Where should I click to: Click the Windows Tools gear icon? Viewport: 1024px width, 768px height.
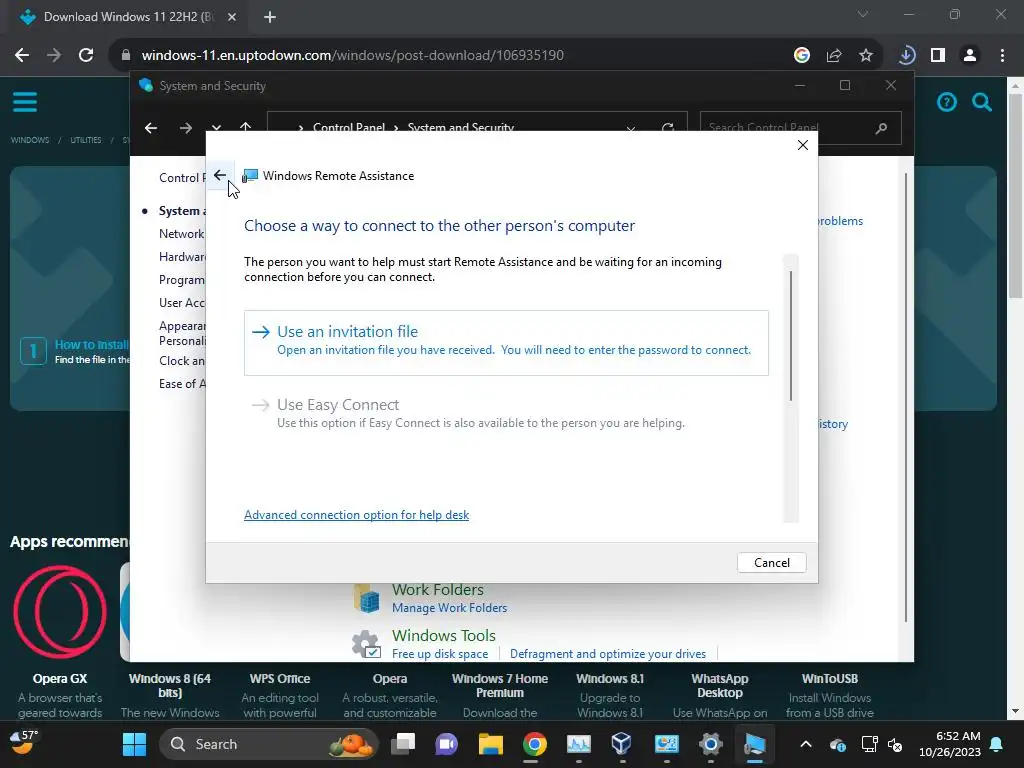[366, 645]
